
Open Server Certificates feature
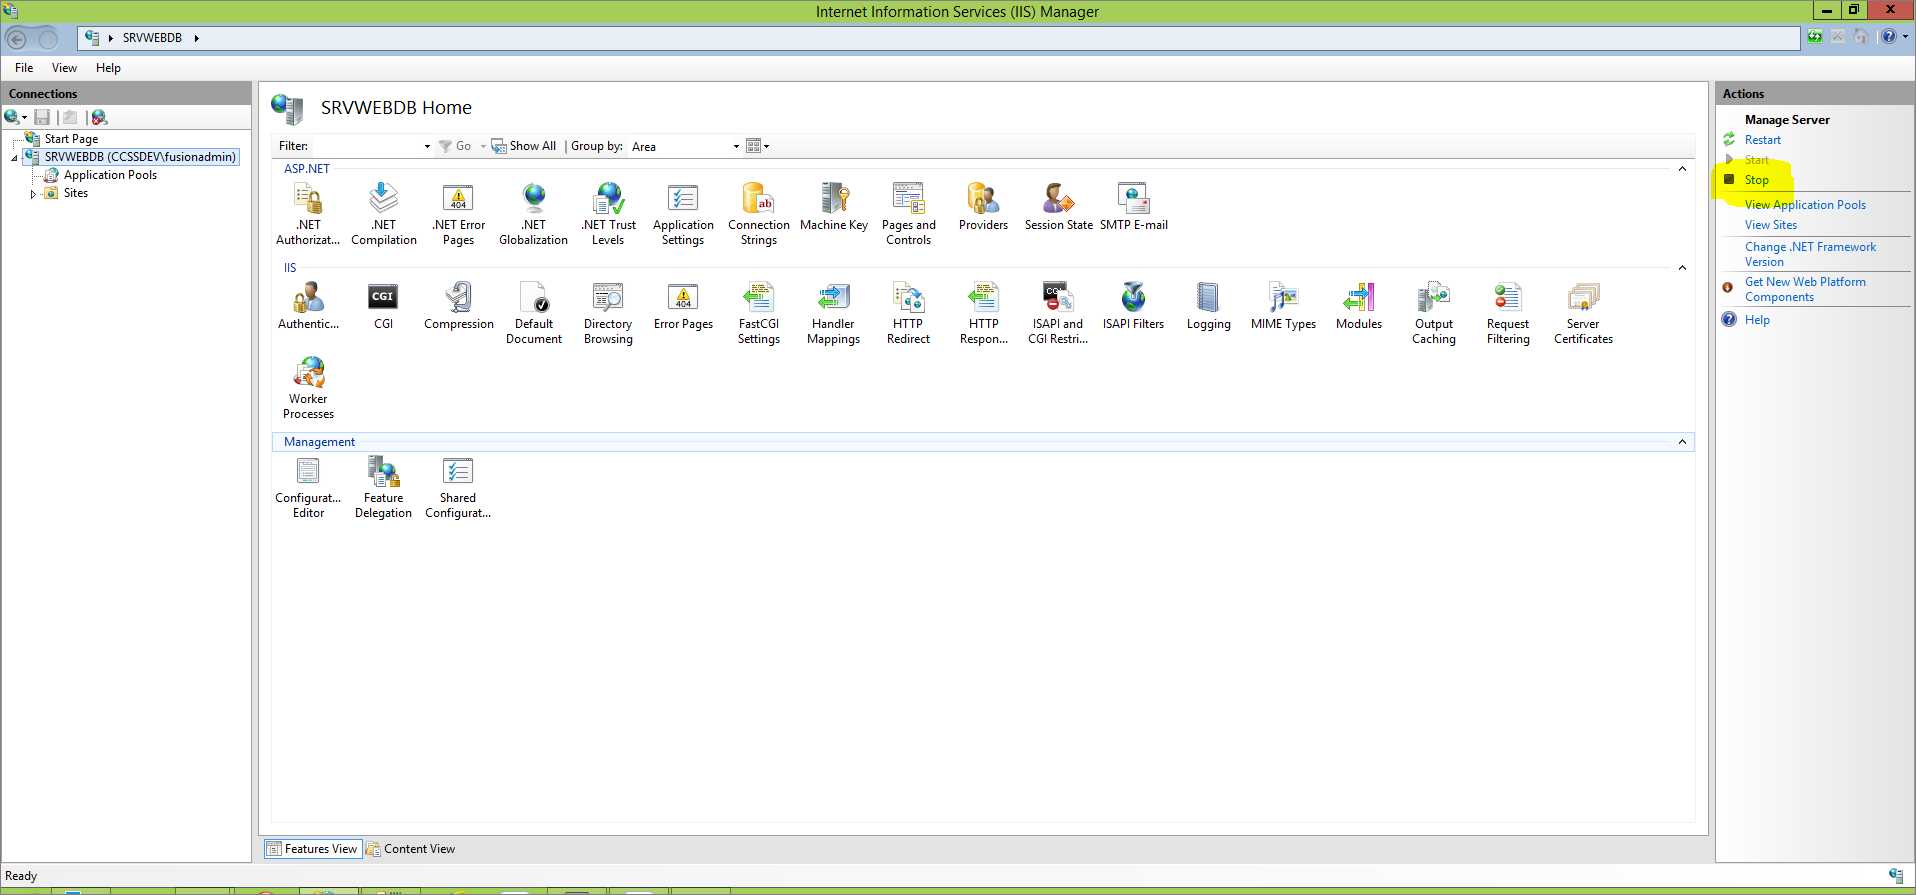click(1583, 313)
